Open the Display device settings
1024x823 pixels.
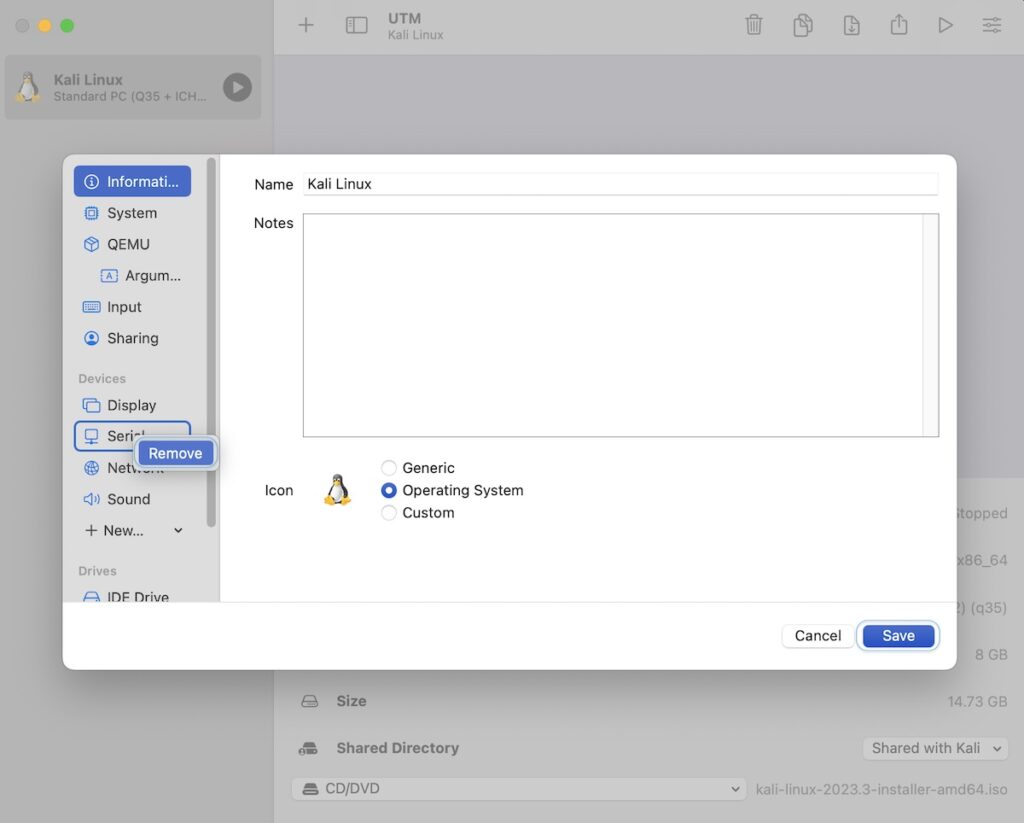pos(132,405)
